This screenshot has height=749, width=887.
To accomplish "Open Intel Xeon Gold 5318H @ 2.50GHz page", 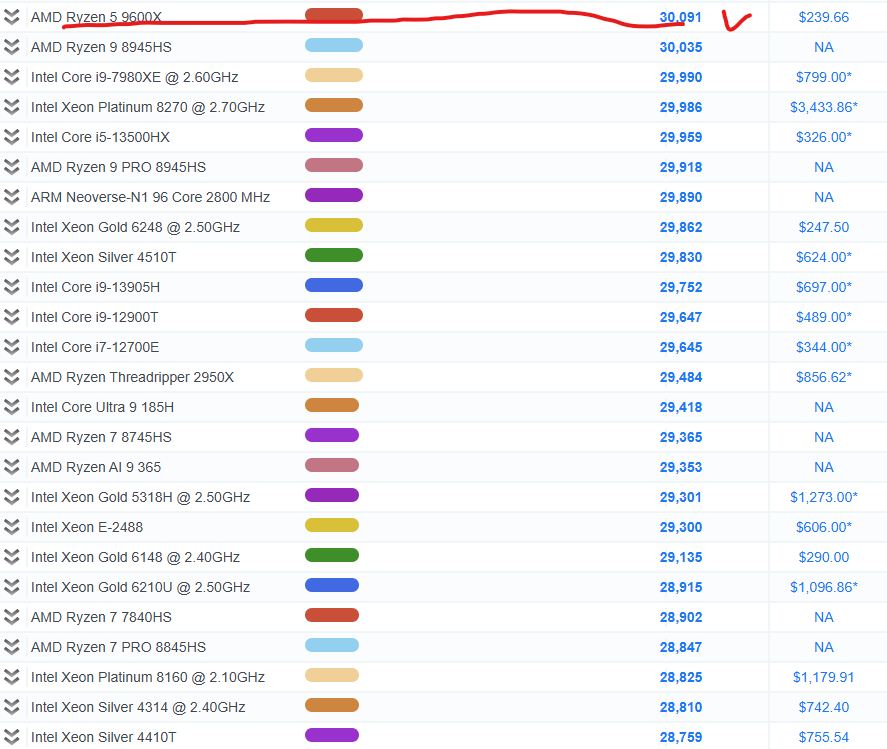I will [140, 497].
